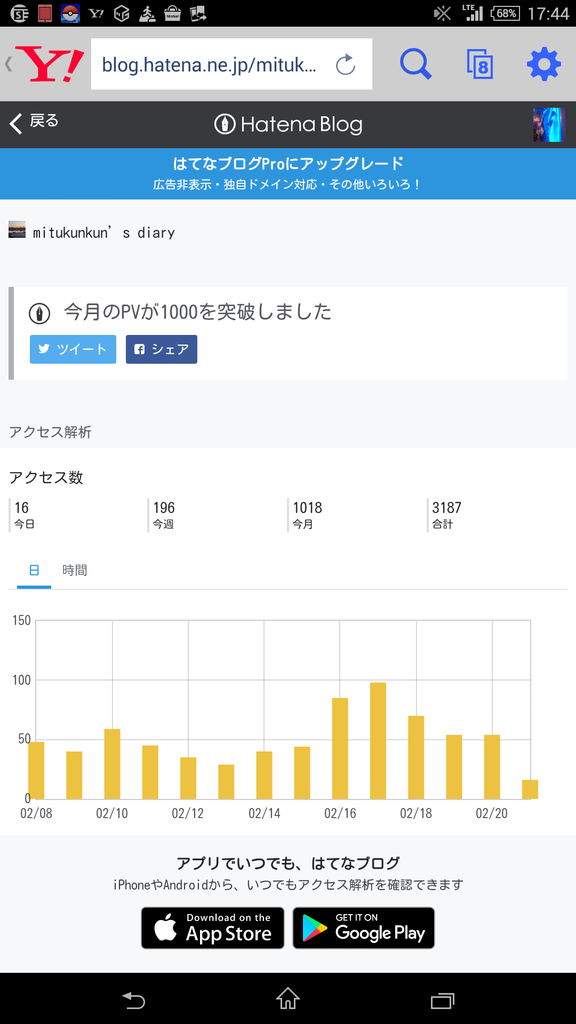Tap the アクセス数 label
This screenshot has width=576, height=1024.
[x=46, y=477]
